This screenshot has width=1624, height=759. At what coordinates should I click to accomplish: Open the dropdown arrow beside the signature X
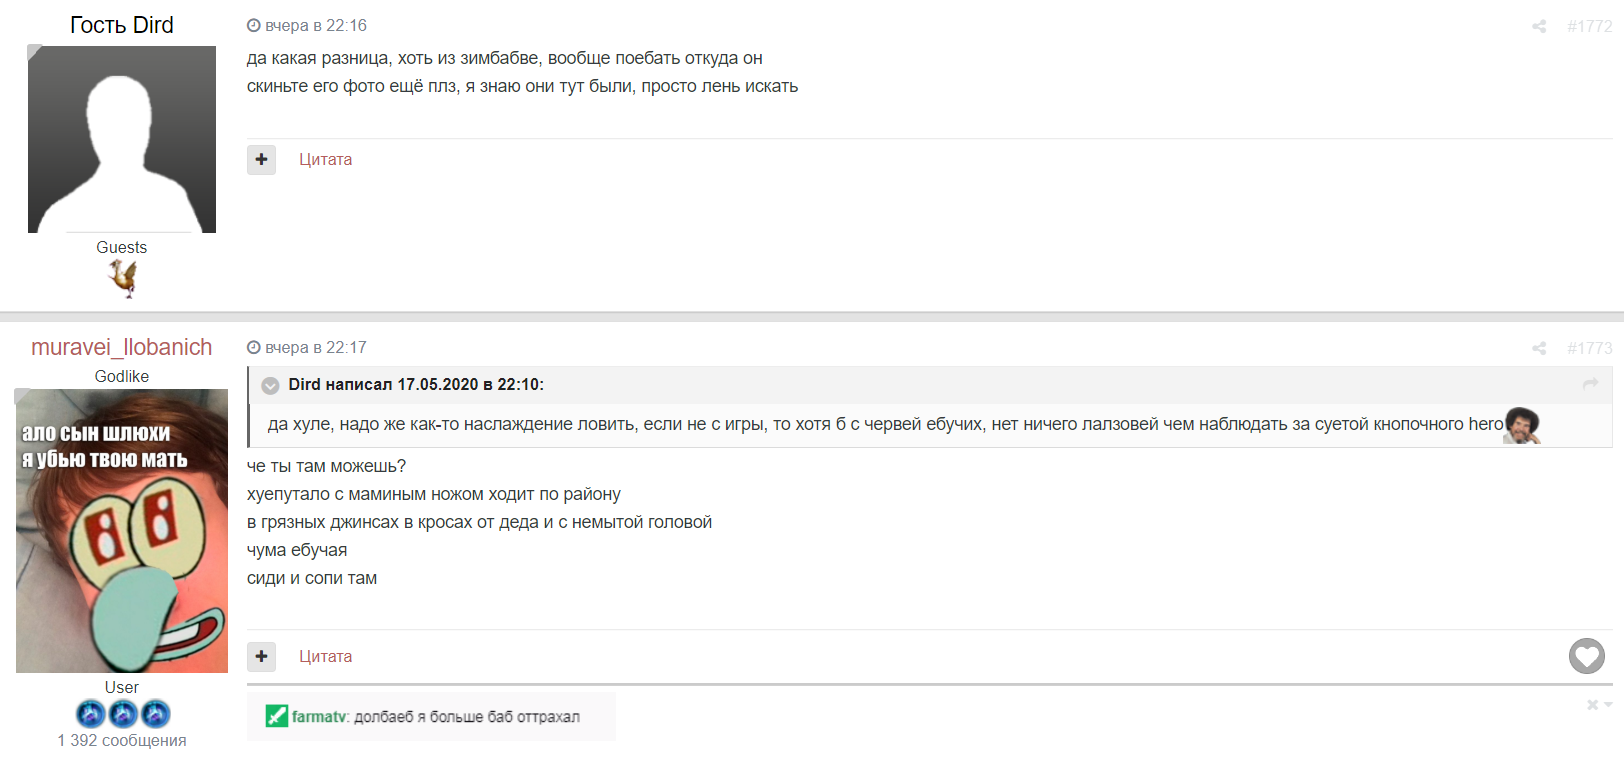tap(1608, 705)
